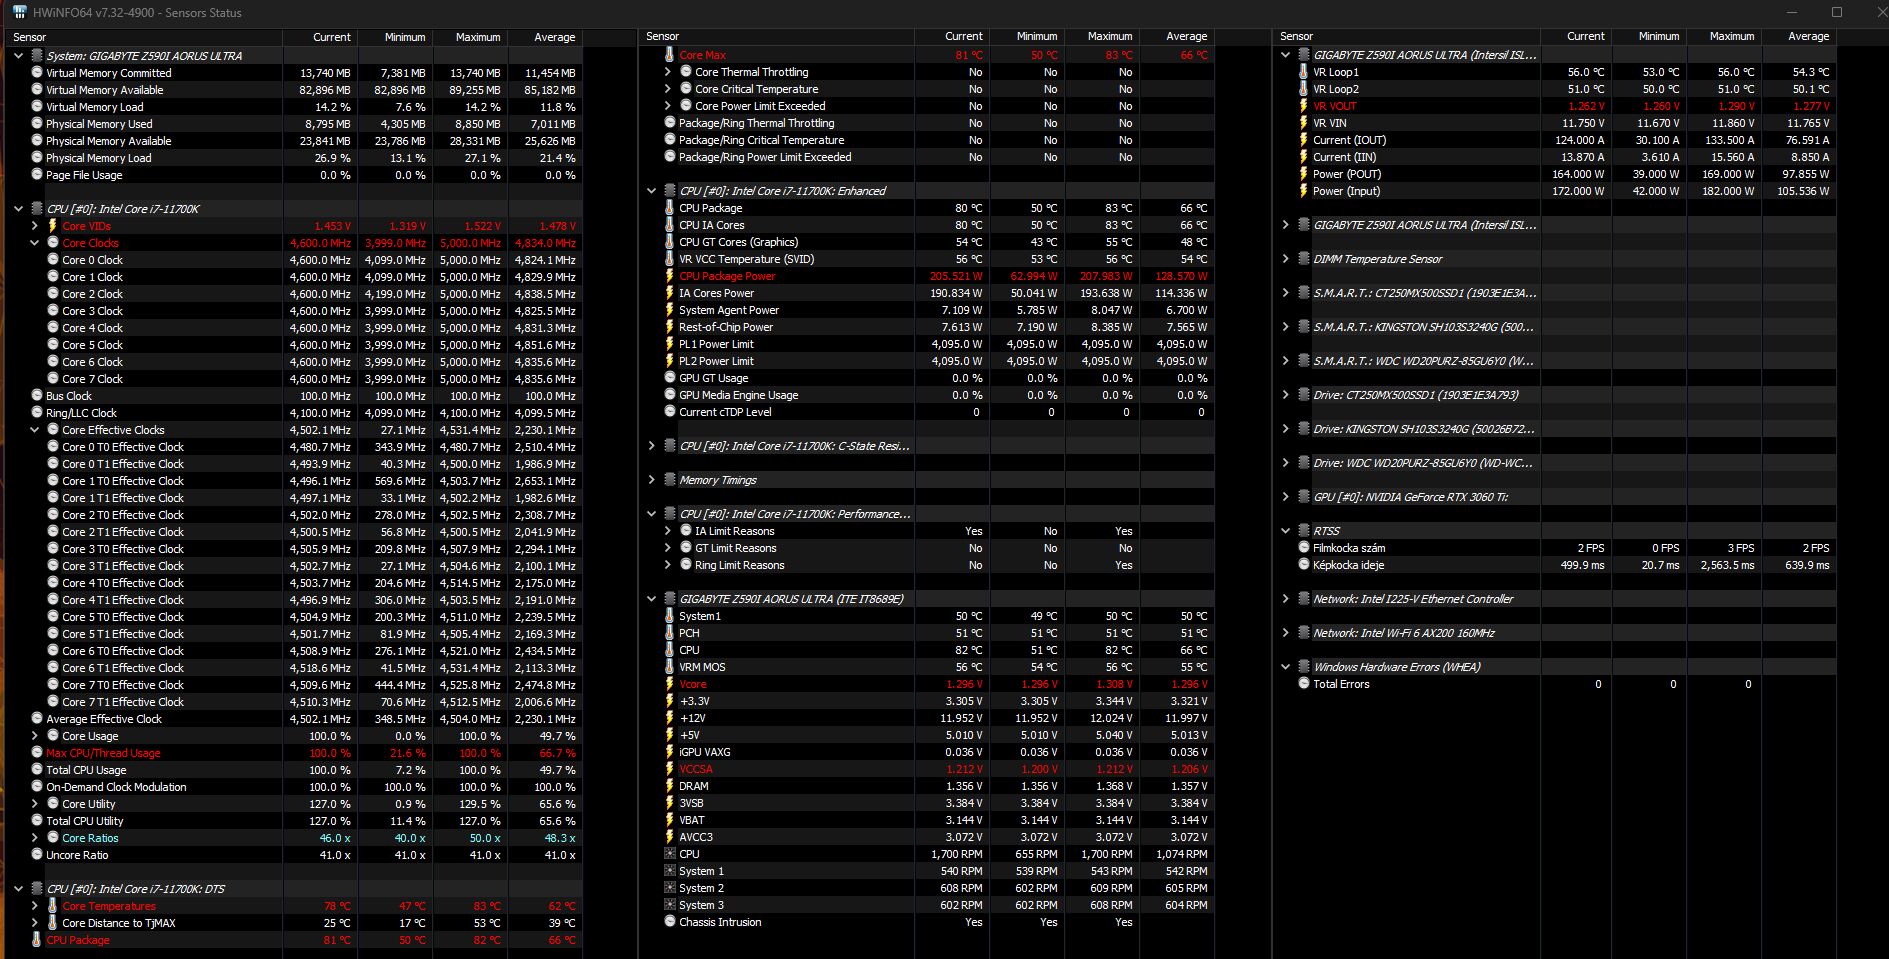Viewport: 1889px width, 959px height.
Task: Click the Average column header in right panel
Action: point(1800,36)
